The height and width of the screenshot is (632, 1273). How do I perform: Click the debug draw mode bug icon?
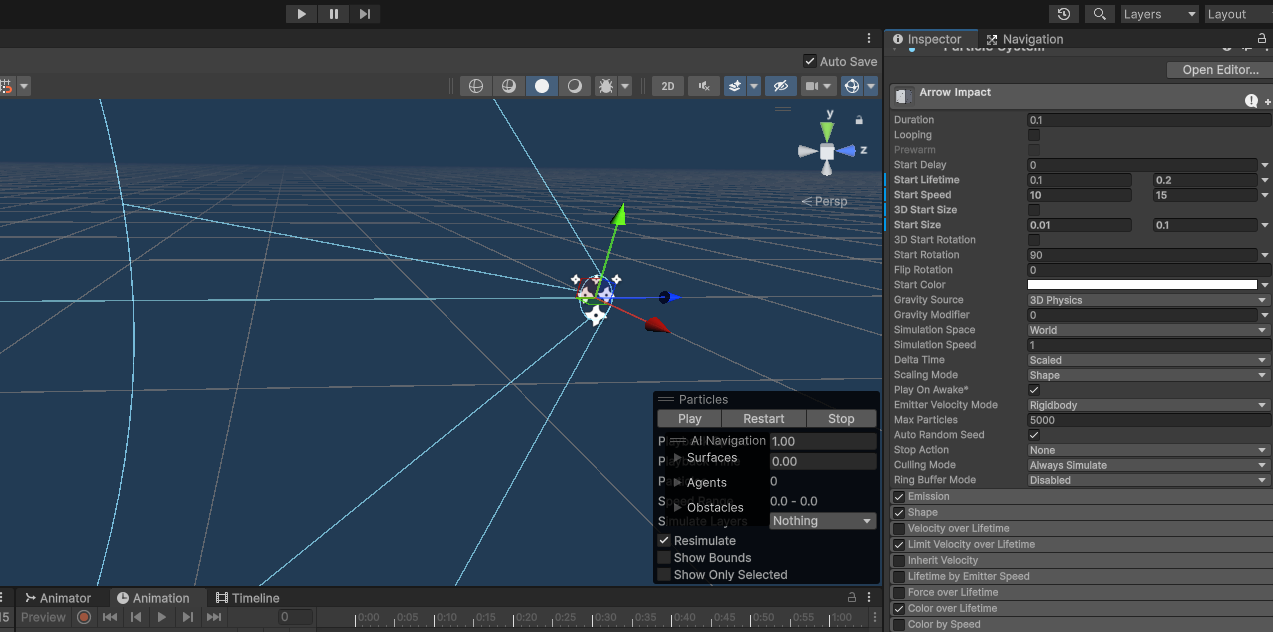(606, 86)
